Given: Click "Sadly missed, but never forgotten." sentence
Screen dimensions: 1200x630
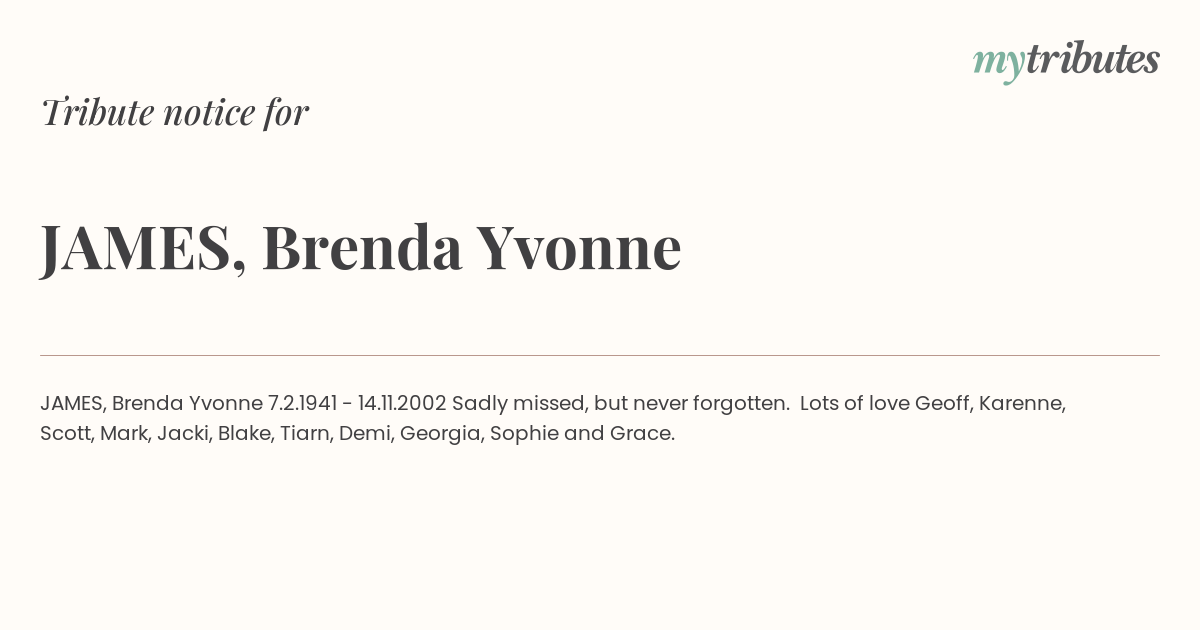Looking at the screenshot, I should (621, 403).
